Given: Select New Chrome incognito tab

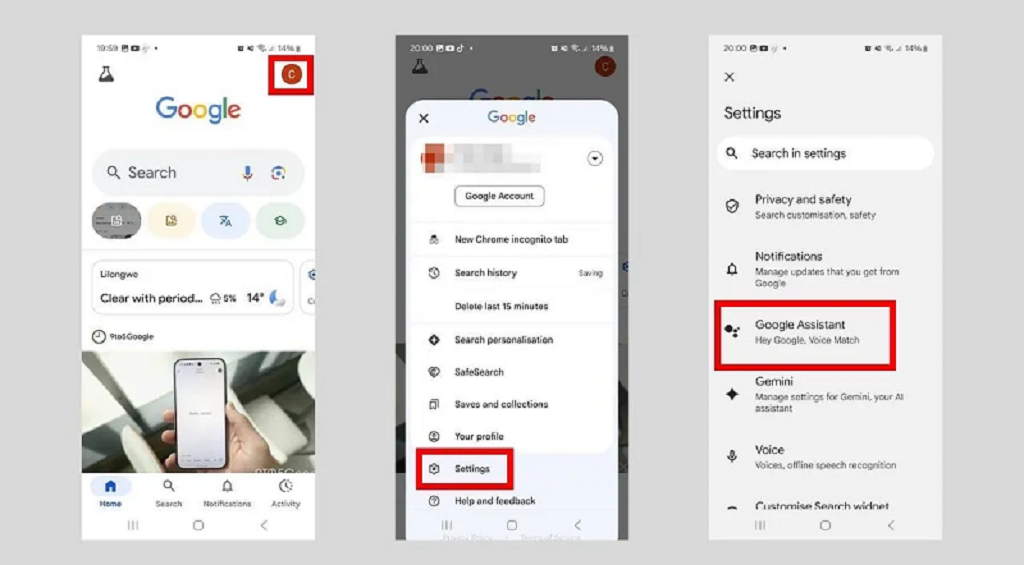Looking at the screenshot, I should point(511,240).
